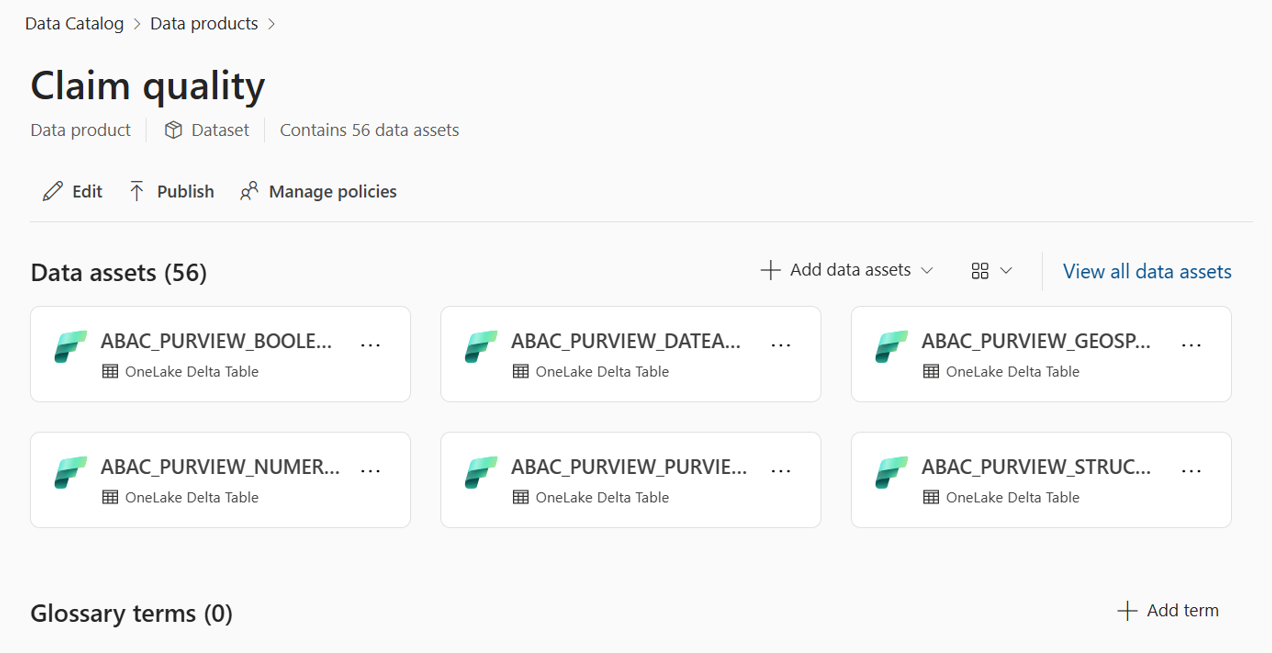Publish the Claim quality data product

(171, 191)
